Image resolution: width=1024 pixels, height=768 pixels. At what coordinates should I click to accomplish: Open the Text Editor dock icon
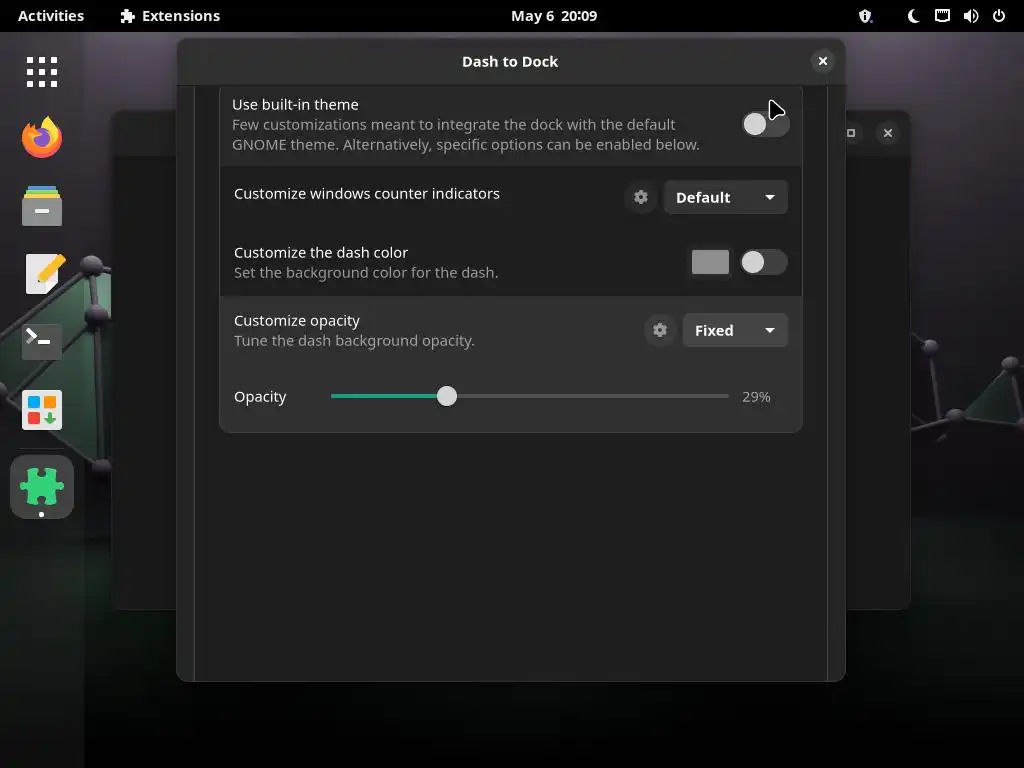pos(43,274)
